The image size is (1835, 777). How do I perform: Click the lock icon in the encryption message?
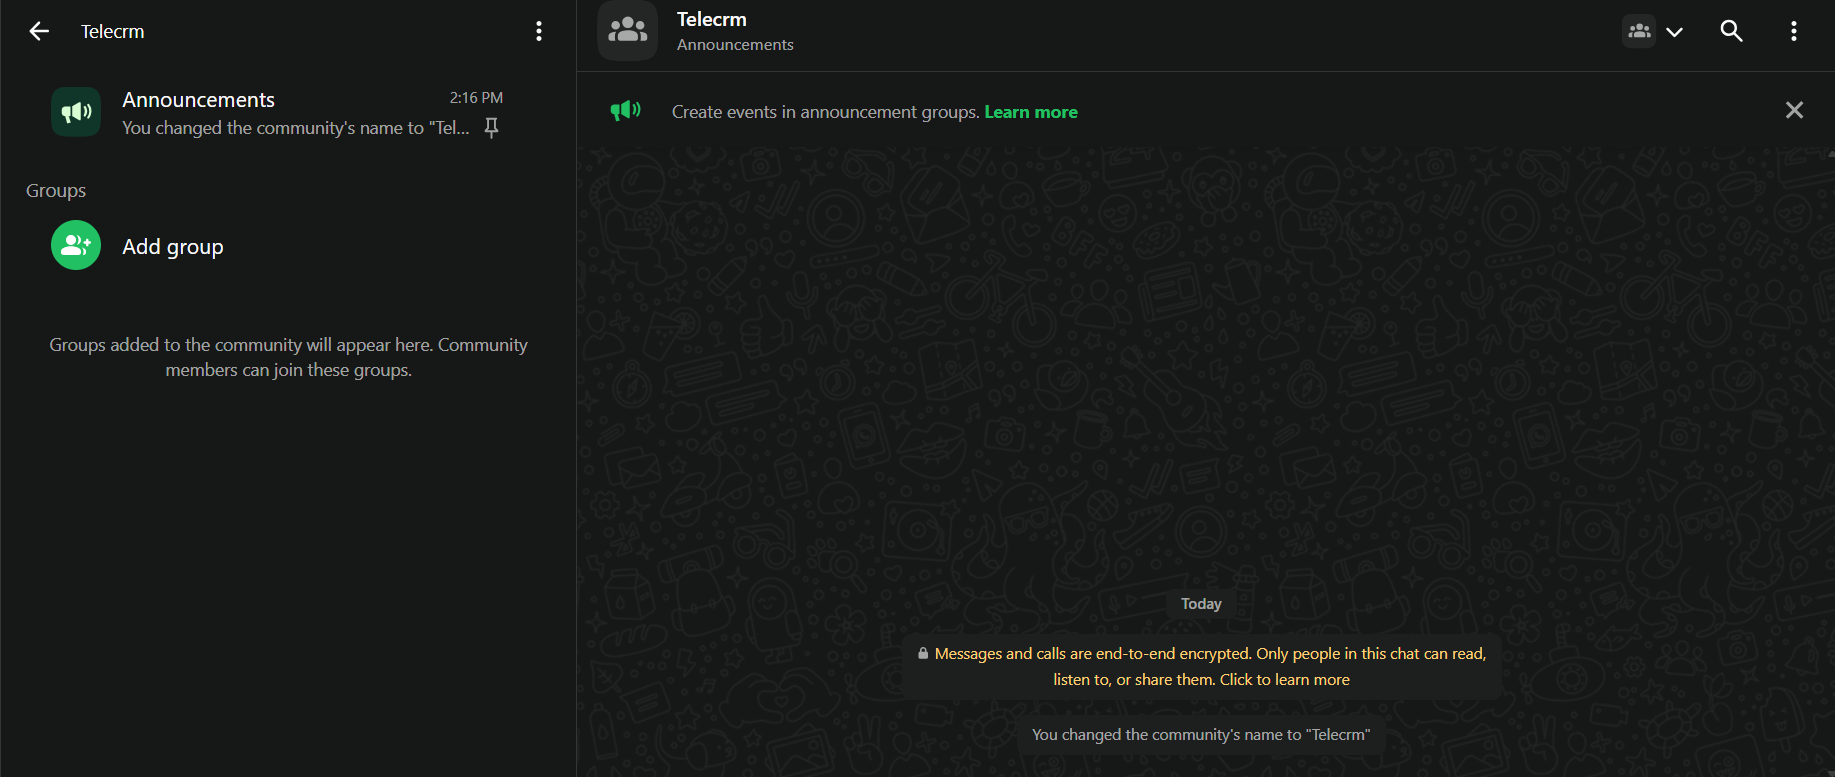click(923, 653)
